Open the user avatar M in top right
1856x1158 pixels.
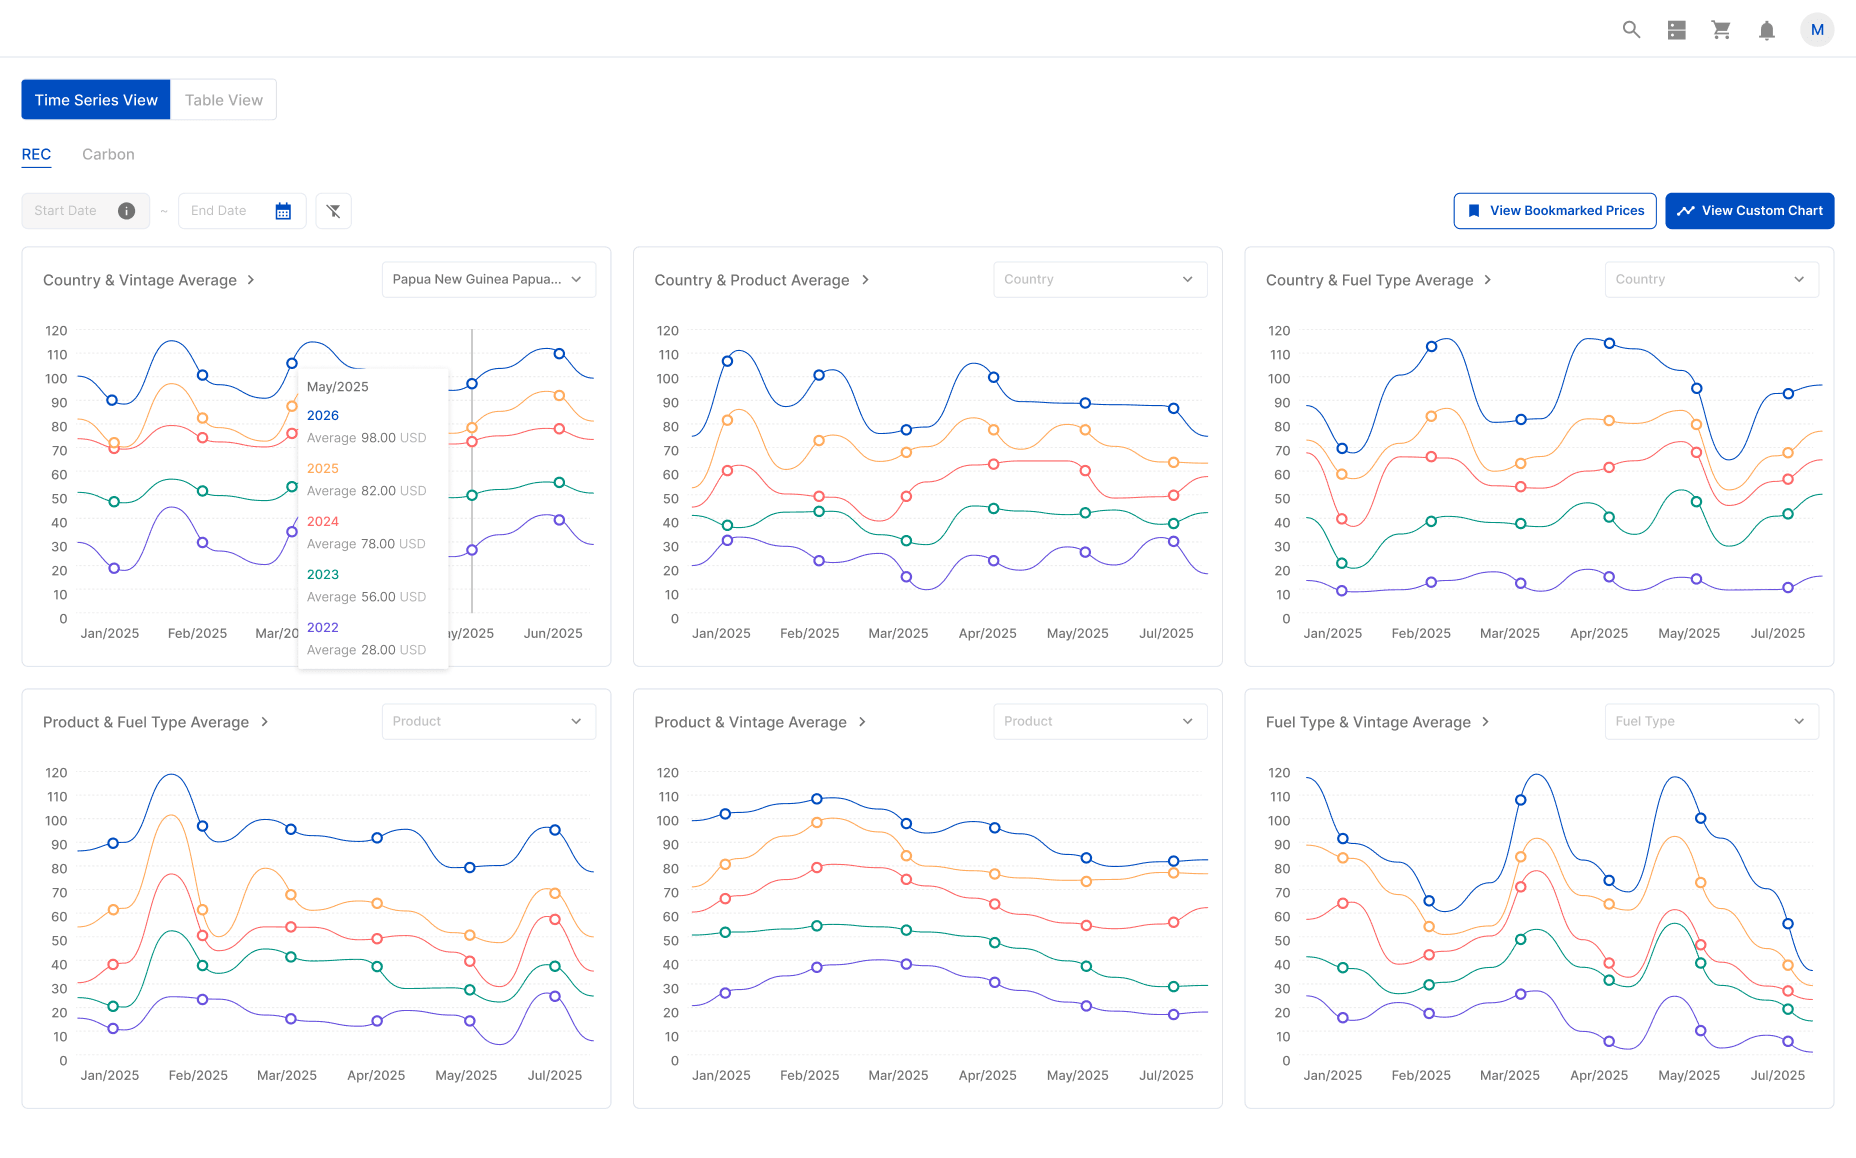(x=1817, y=29)
